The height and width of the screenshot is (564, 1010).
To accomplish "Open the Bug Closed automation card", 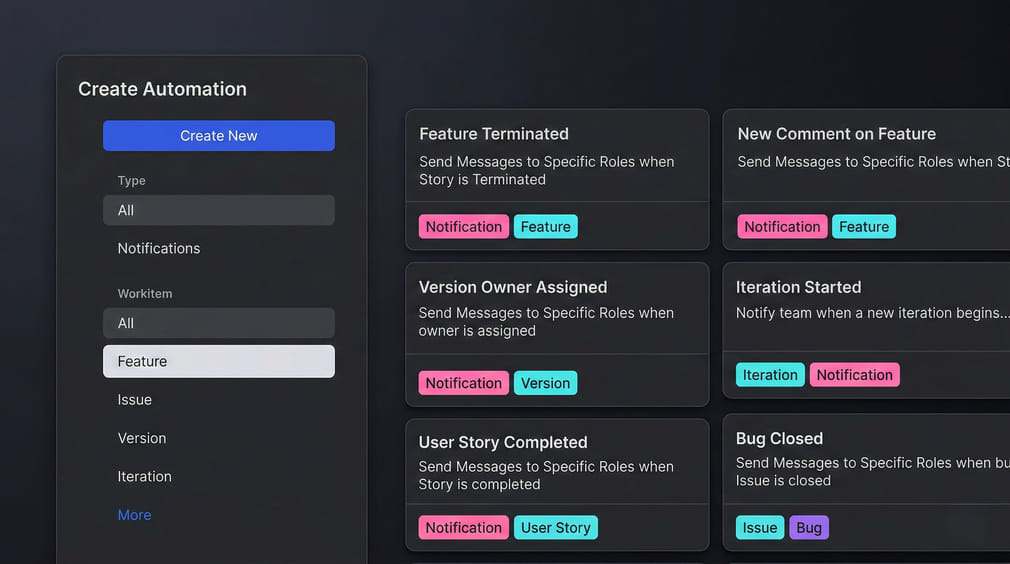I will tap(866, 458).
